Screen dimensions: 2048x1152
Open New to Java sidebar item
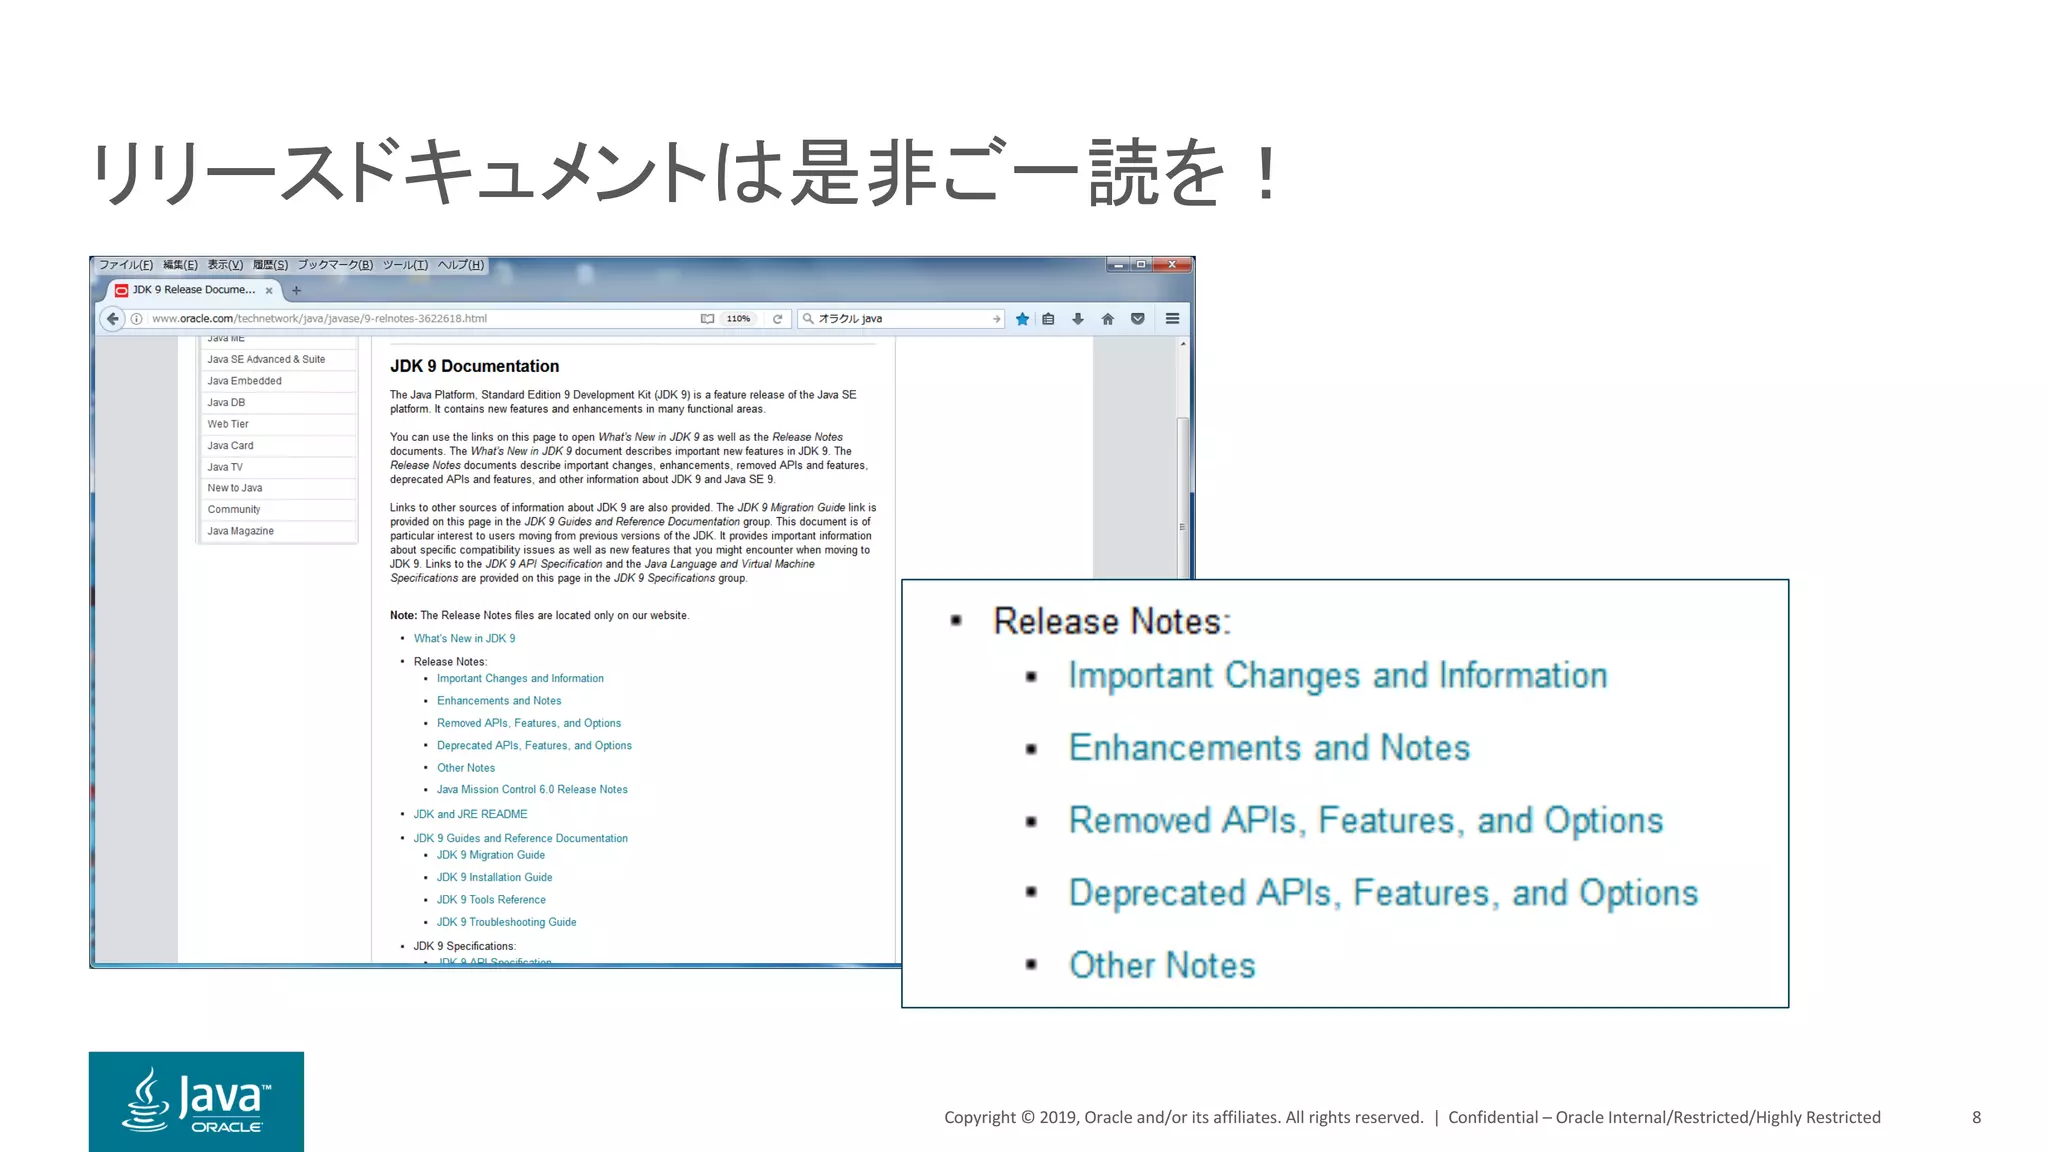pyautogui.click(x=278, y=488)
